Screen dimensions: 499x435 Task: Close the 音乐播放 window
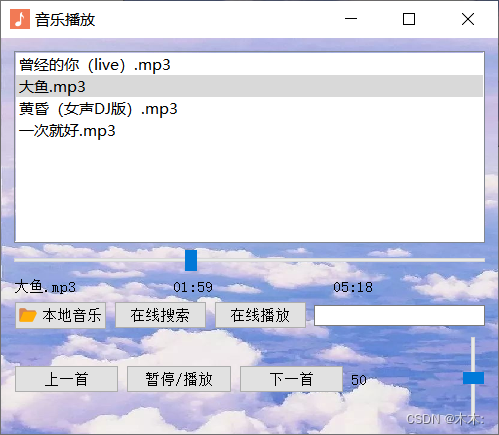pyautogui.click(x=468, y=19)
